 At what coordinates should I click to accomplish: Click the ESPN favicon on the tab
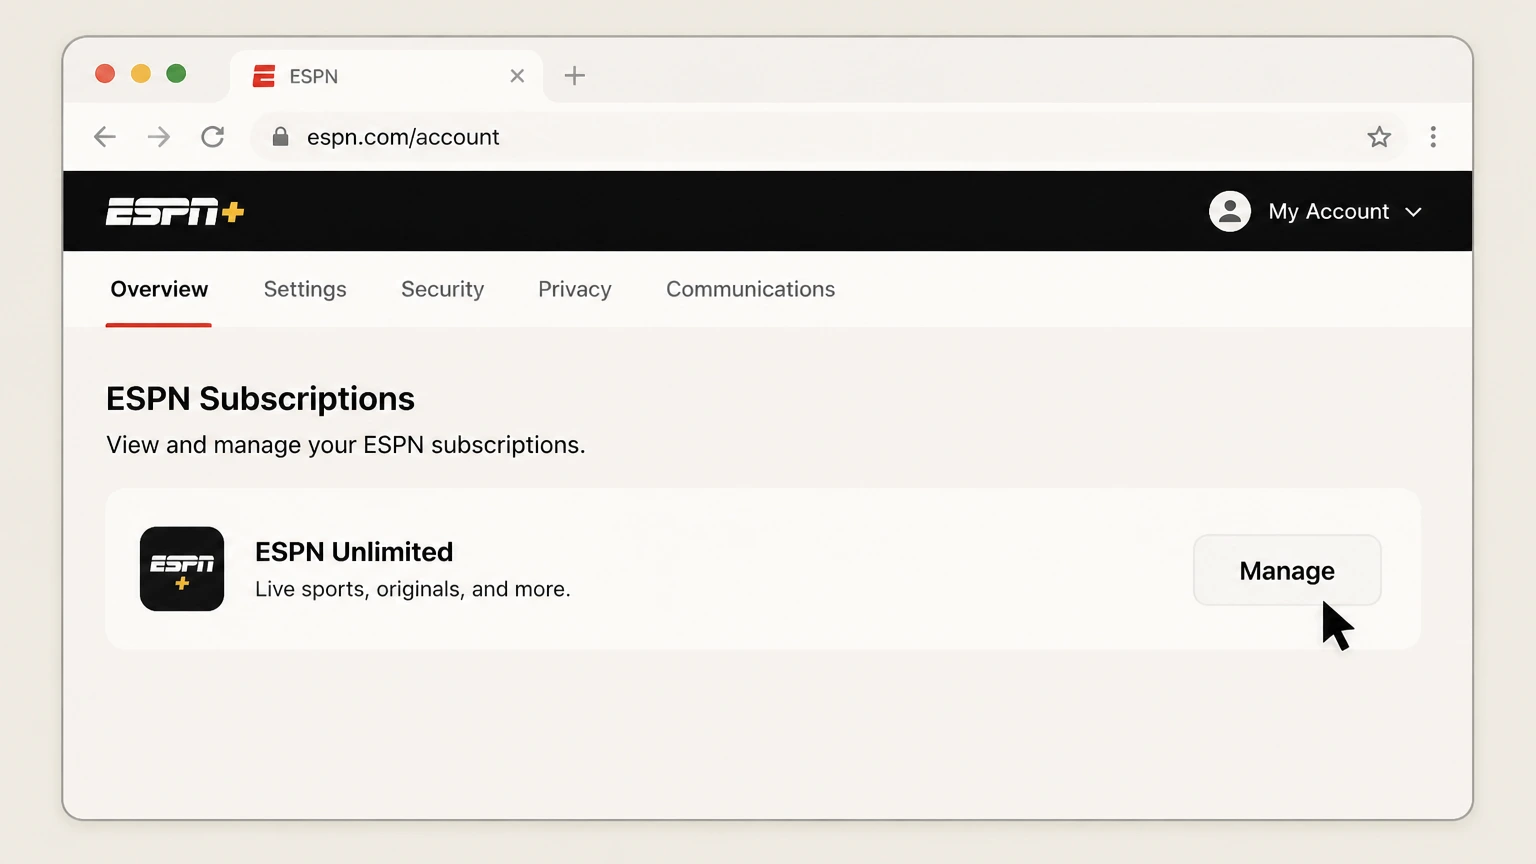264,76
